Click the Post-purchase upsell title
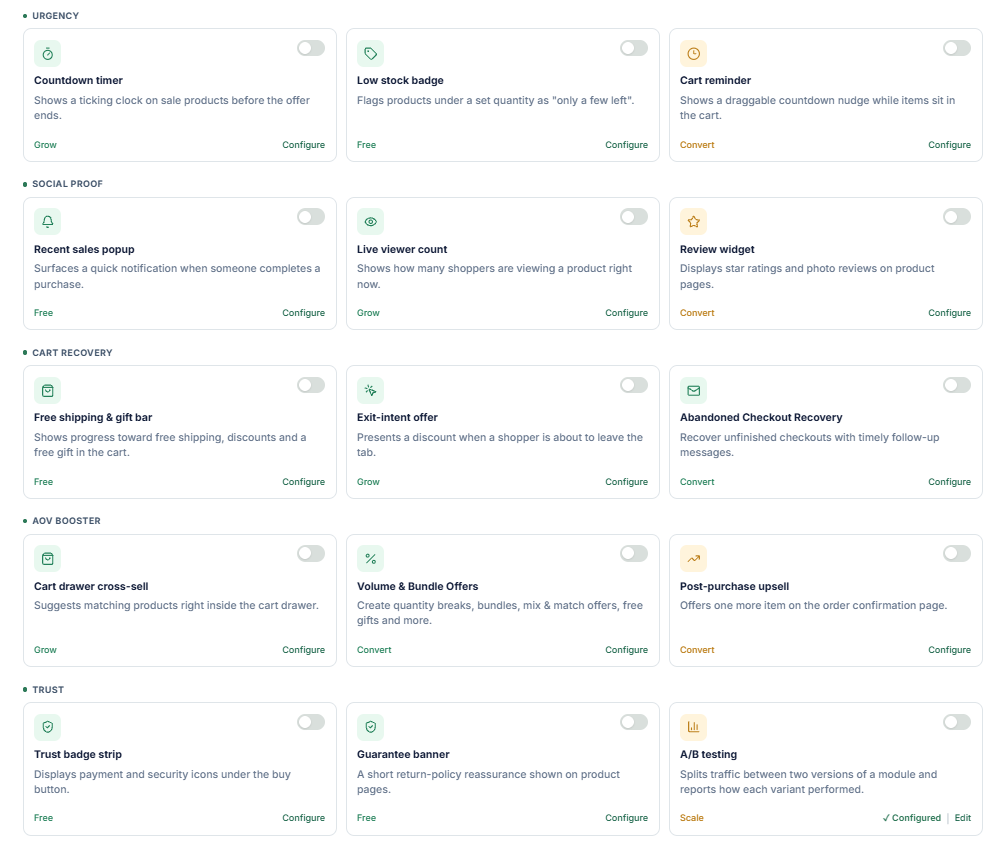Image resolution: width=1008 pixels, height=855 pixels. [x=734, y=586]
